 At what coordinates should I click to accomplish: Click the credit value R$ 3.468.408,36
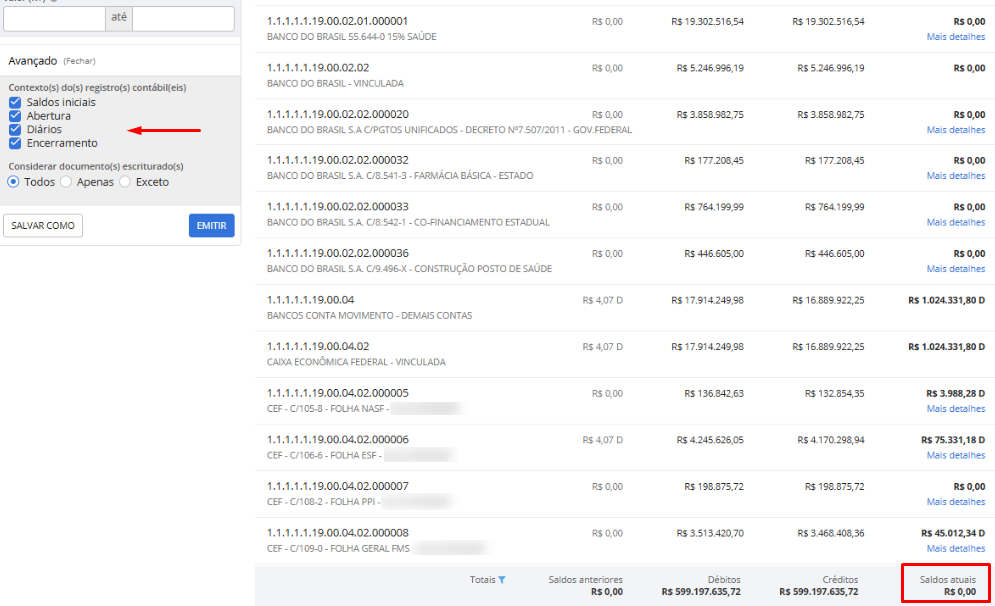[x=831, y=533]
